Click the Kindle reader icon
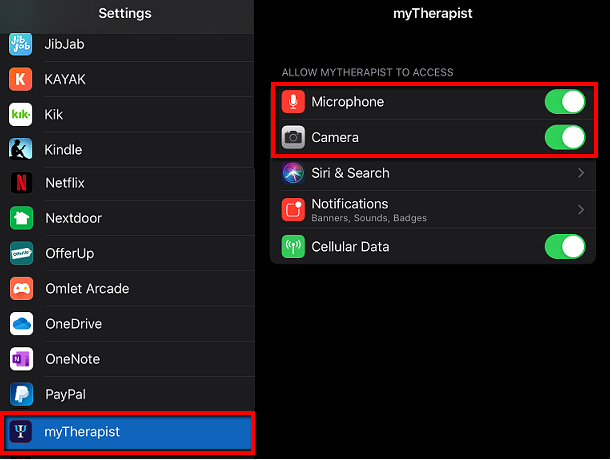 point(20,149)
